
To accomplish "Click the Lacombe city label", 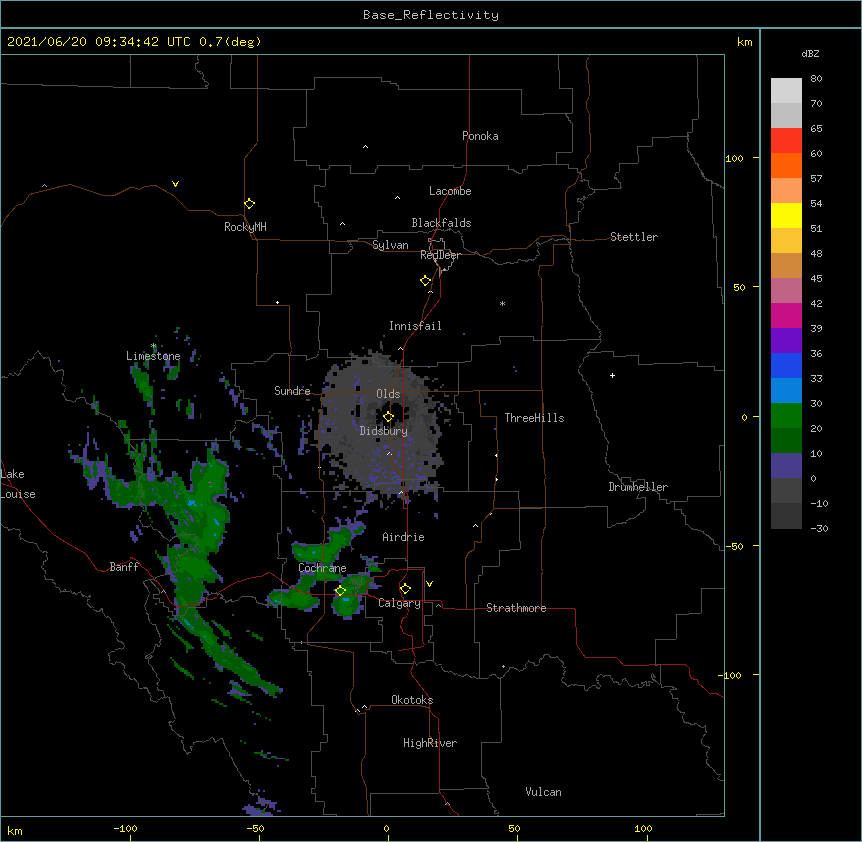I will (x=450, y=191).
